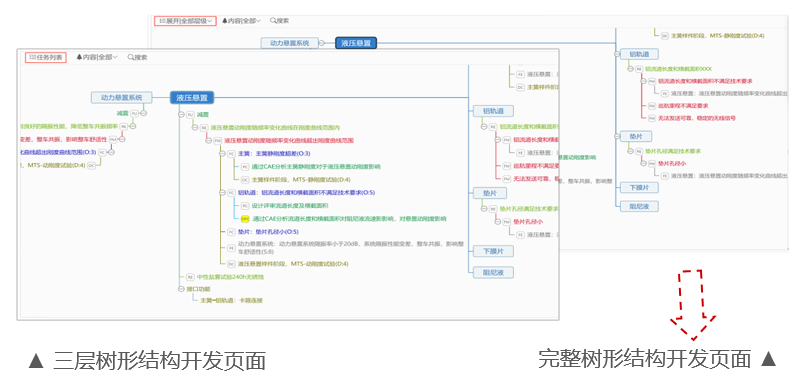Select 液压悬置 root node in back window
Viewport: 801px width, 390px height.
[356, 43]
